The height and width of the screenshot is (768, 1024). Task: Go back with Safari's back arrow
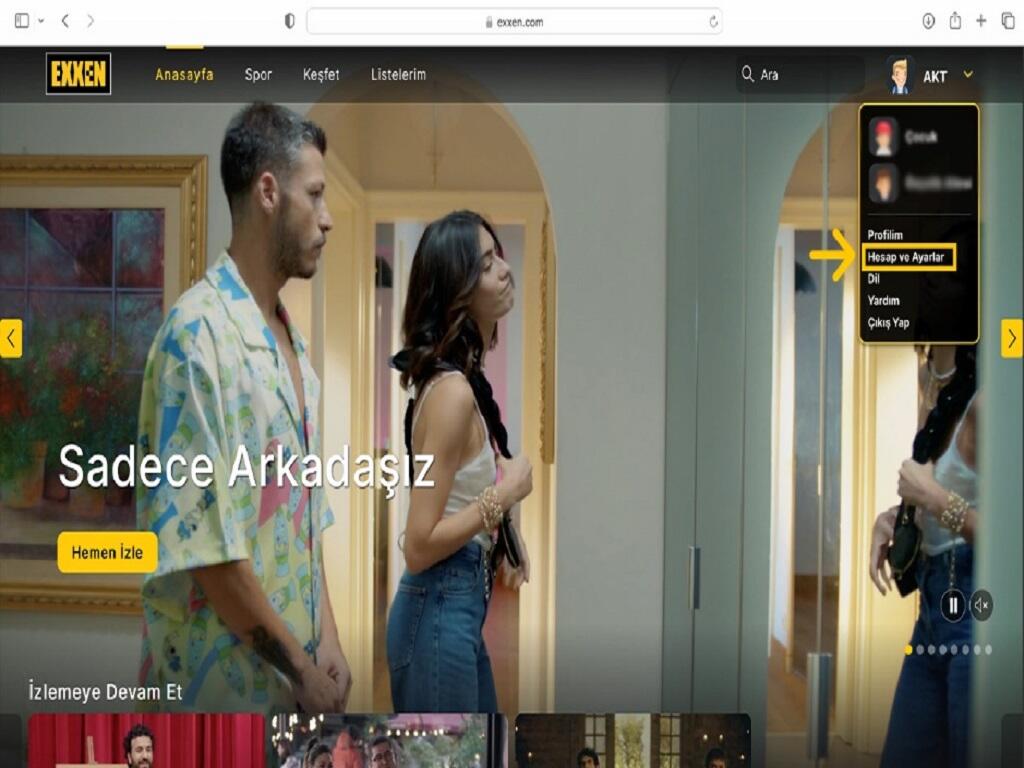point(65,21)
